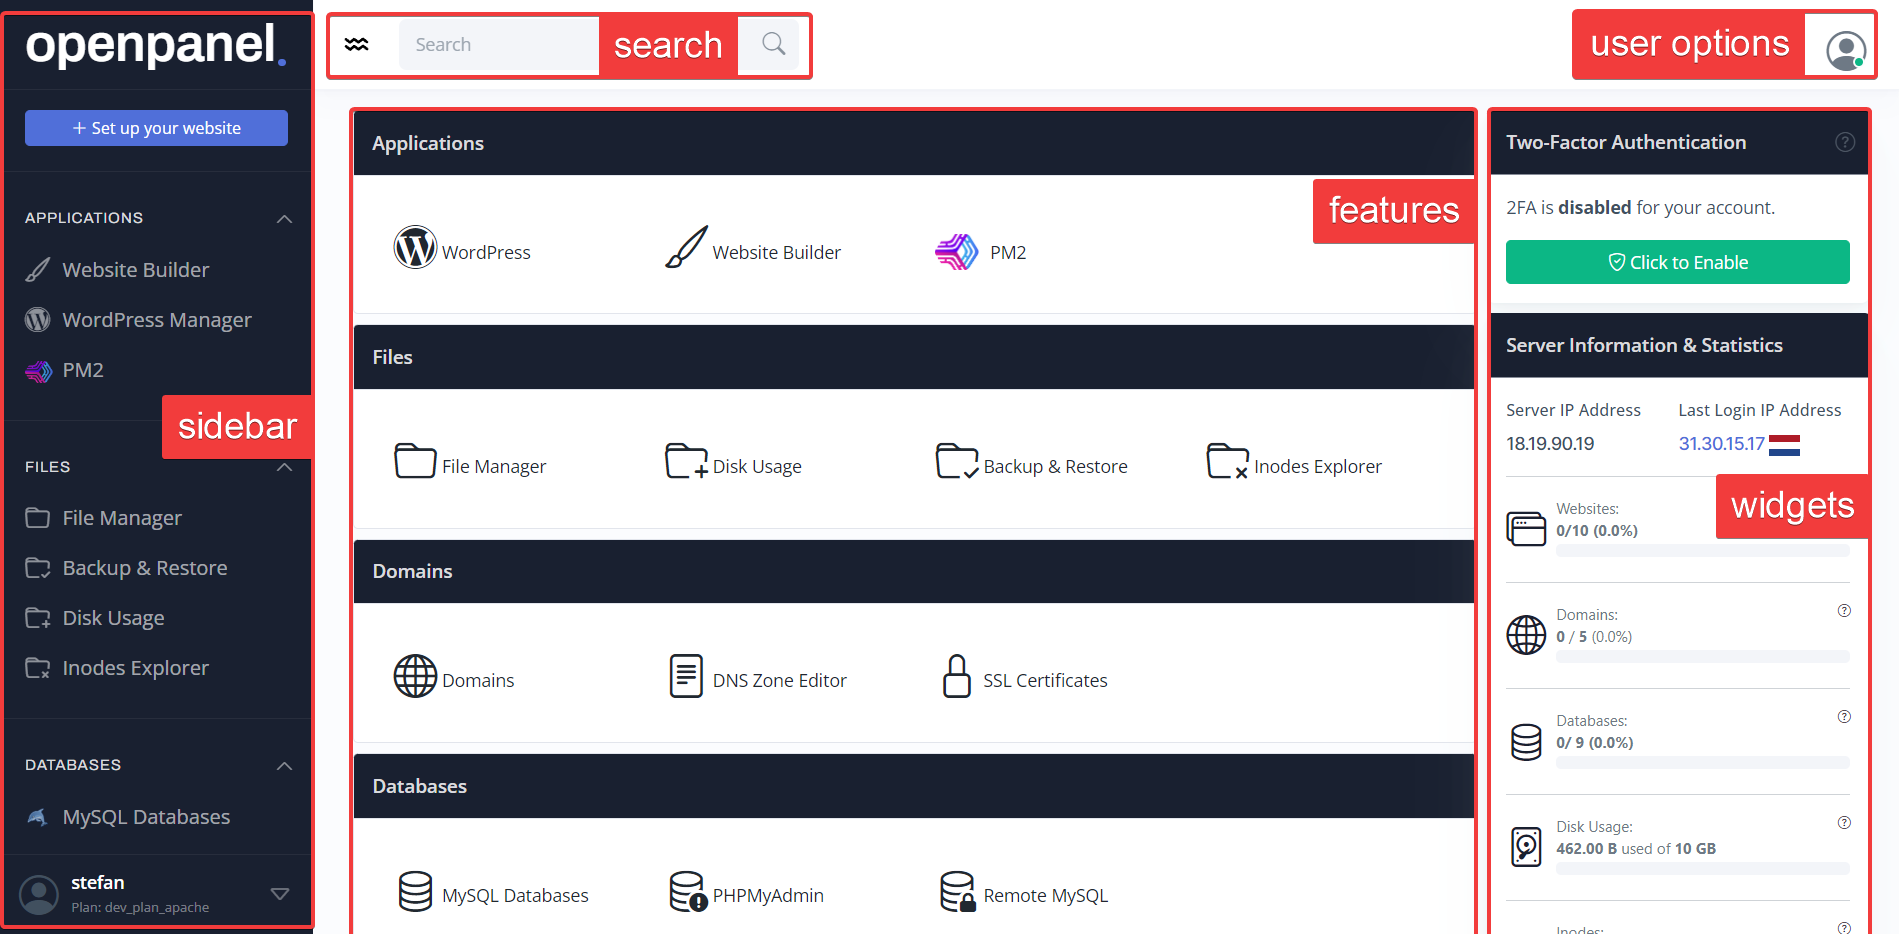Focus the Search input field

(499, 45)
